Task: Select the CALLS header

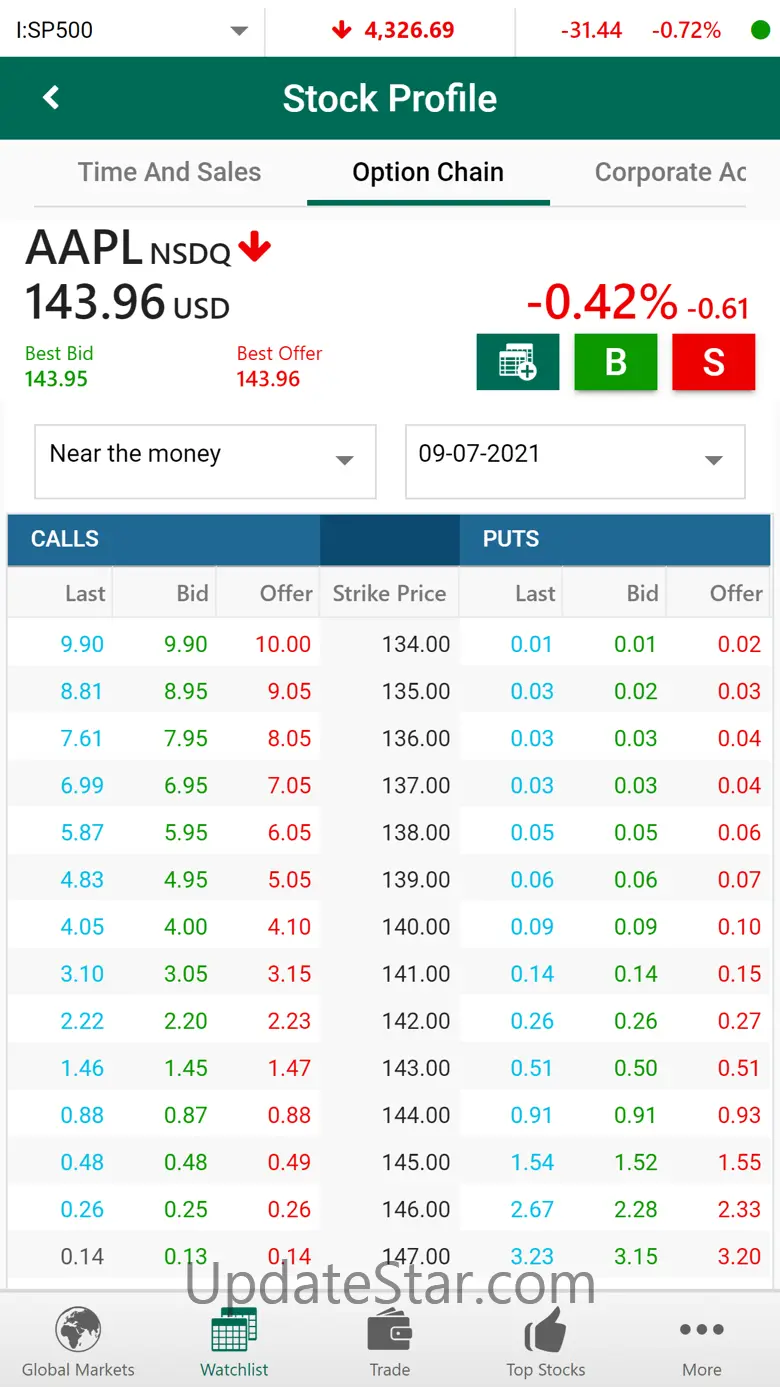Action: 65,539
